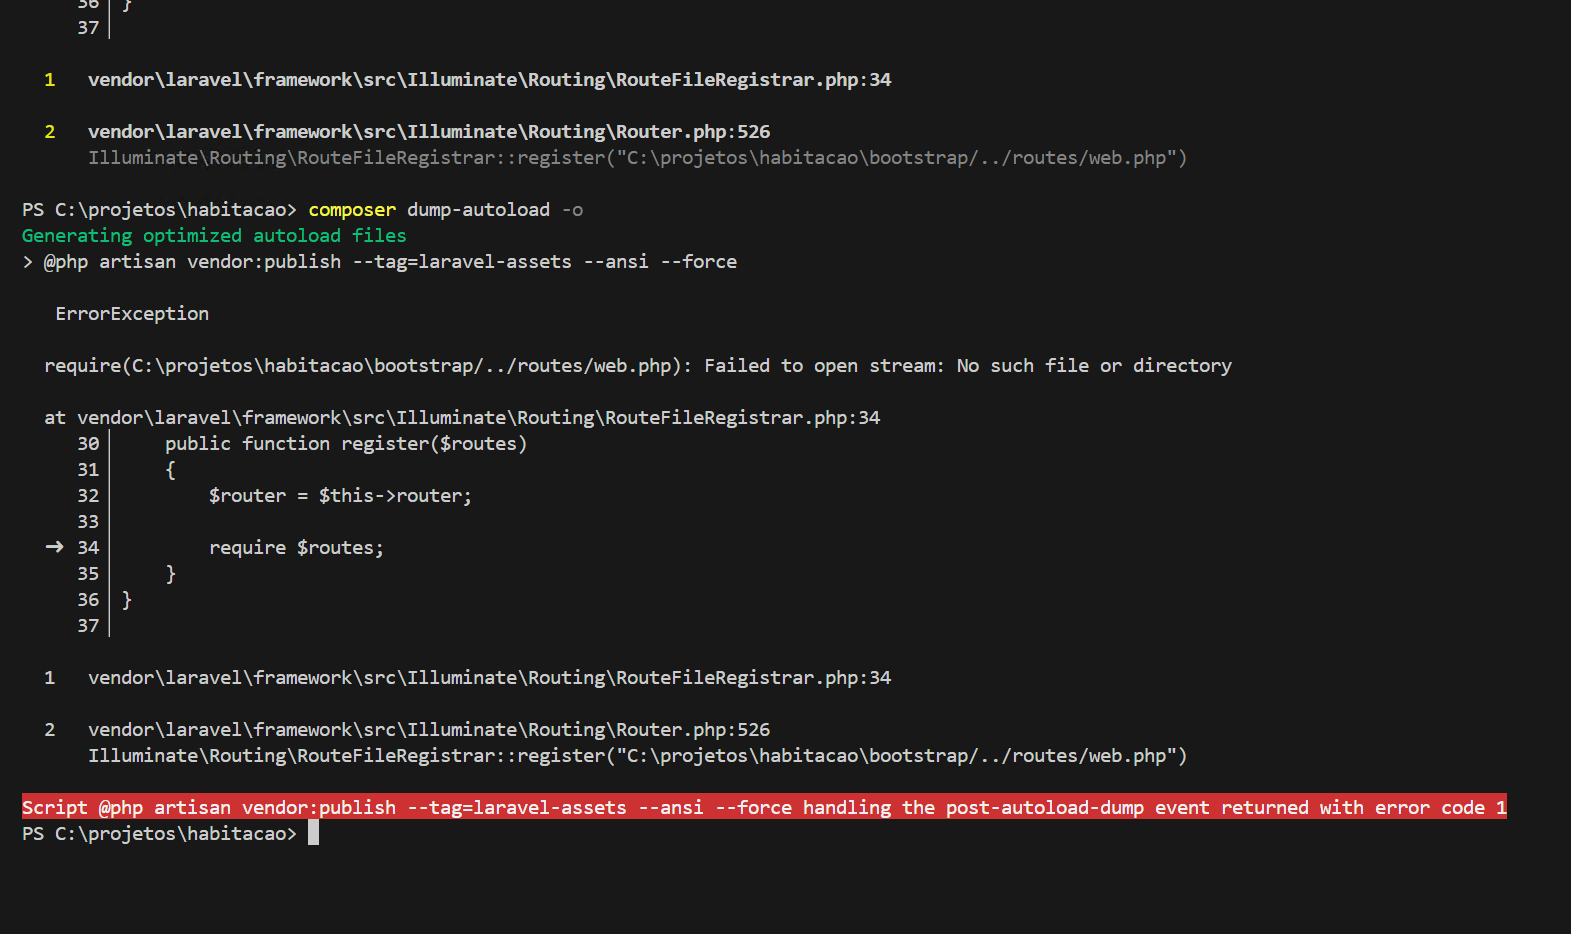Click the dump-autoload argument in the command
This screenshot has width=1571, height=934.
[x=478, y=210]
